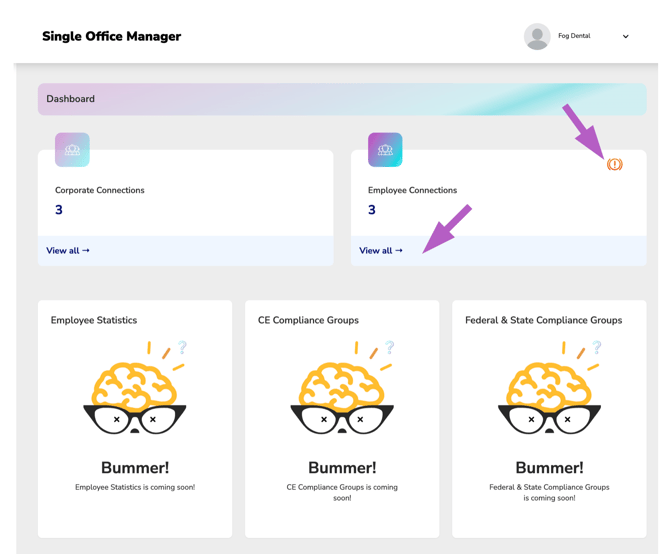Open the Fog Dental account name menu

point(574,36)
